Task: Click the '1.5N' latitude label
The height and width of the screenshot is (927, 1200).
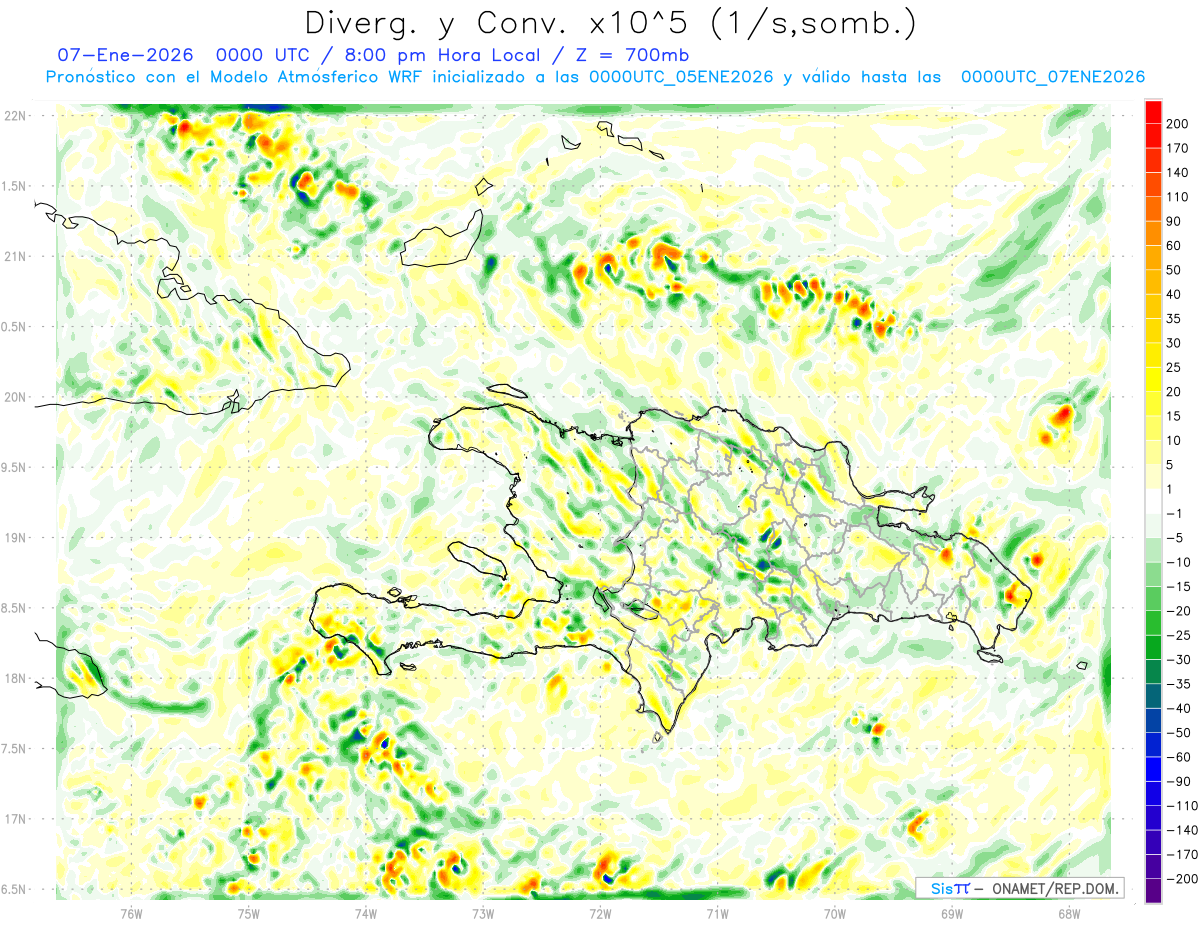Action: [x=15, y=186]
